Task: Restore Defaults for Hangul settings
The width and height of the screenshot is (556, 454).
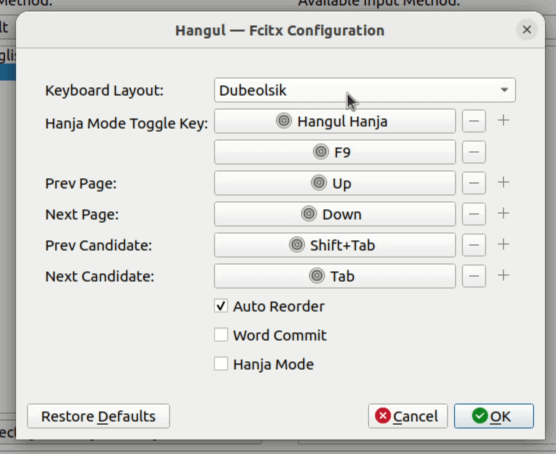Action: click(99, 416)
